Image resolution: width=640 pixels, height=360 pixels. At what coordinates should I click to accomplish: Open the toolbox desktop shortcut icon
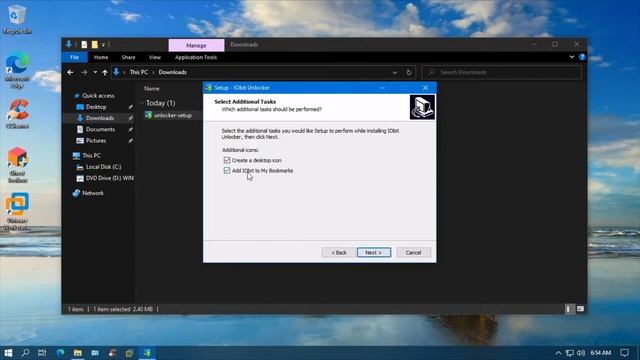tap(17, 165)
